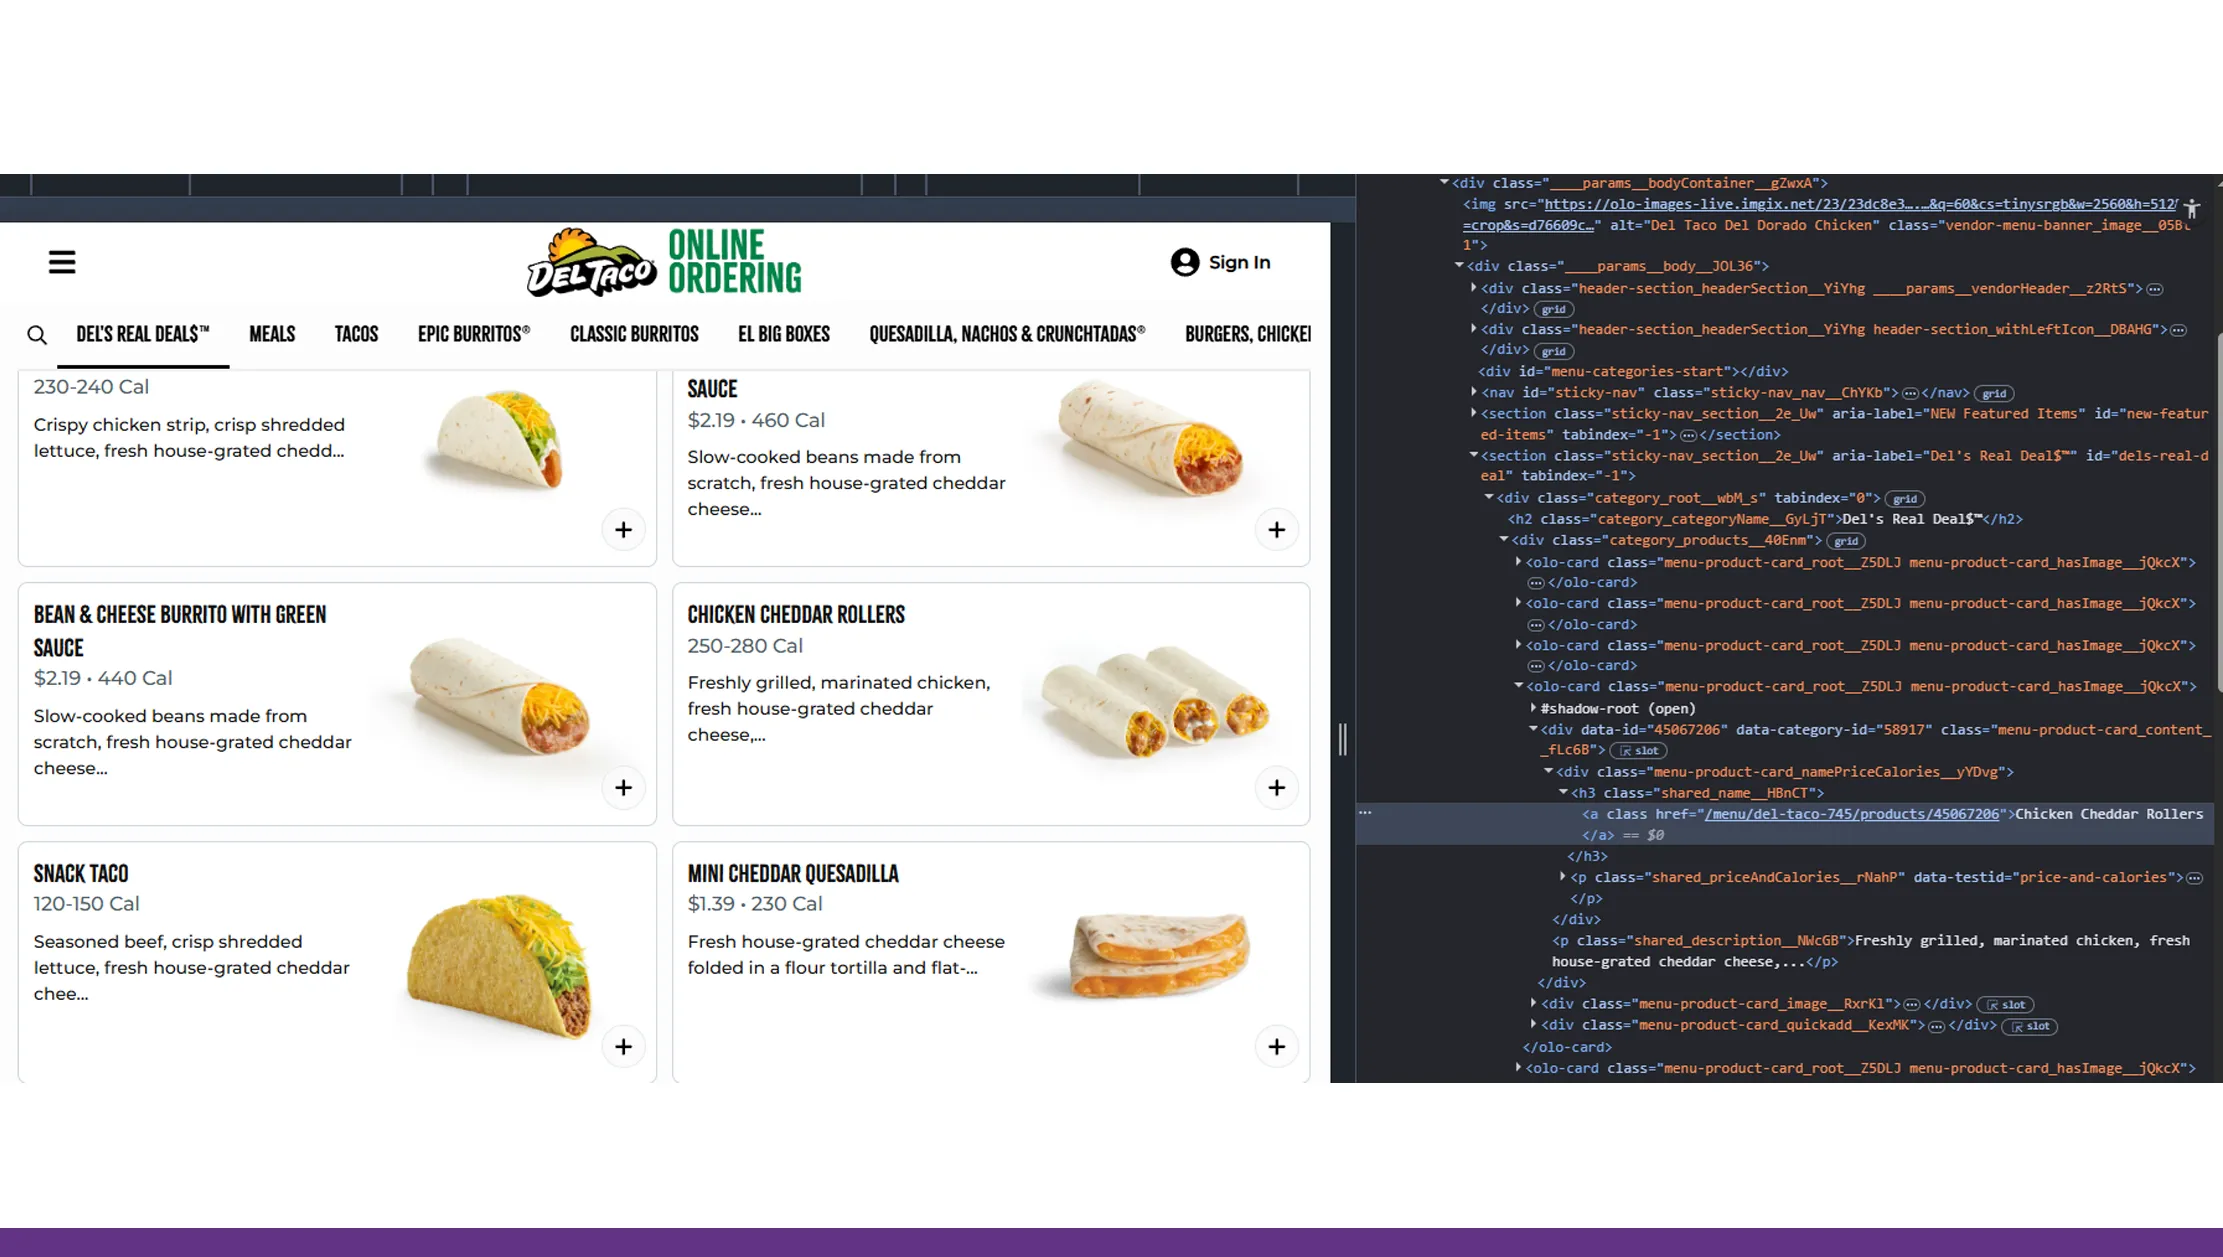Select the Epic Burritos tab
This screenshot has height=1257, width=2223.
473,334
